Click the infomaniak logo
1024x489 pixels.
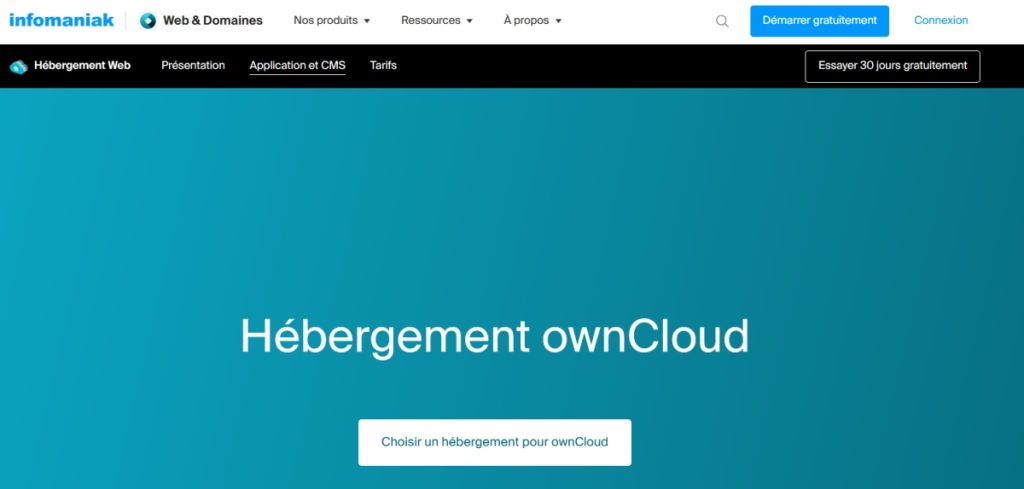61,20
